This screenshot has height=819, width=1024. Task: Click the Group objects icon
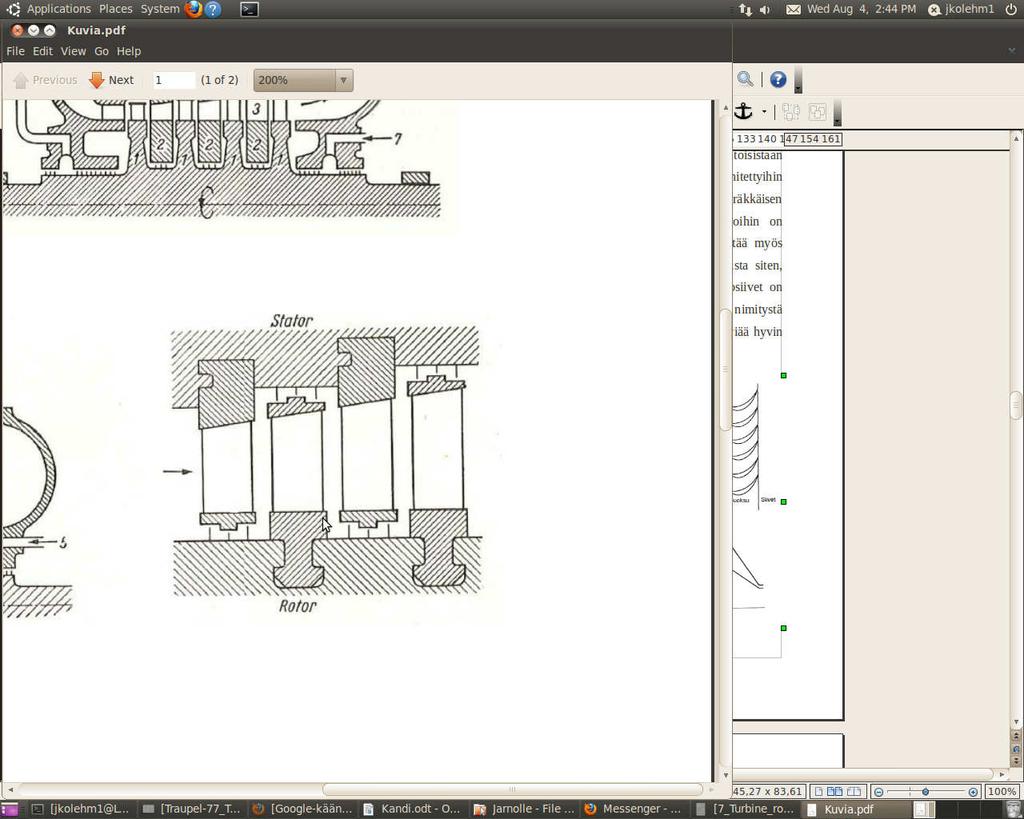(x=791, y=112)
